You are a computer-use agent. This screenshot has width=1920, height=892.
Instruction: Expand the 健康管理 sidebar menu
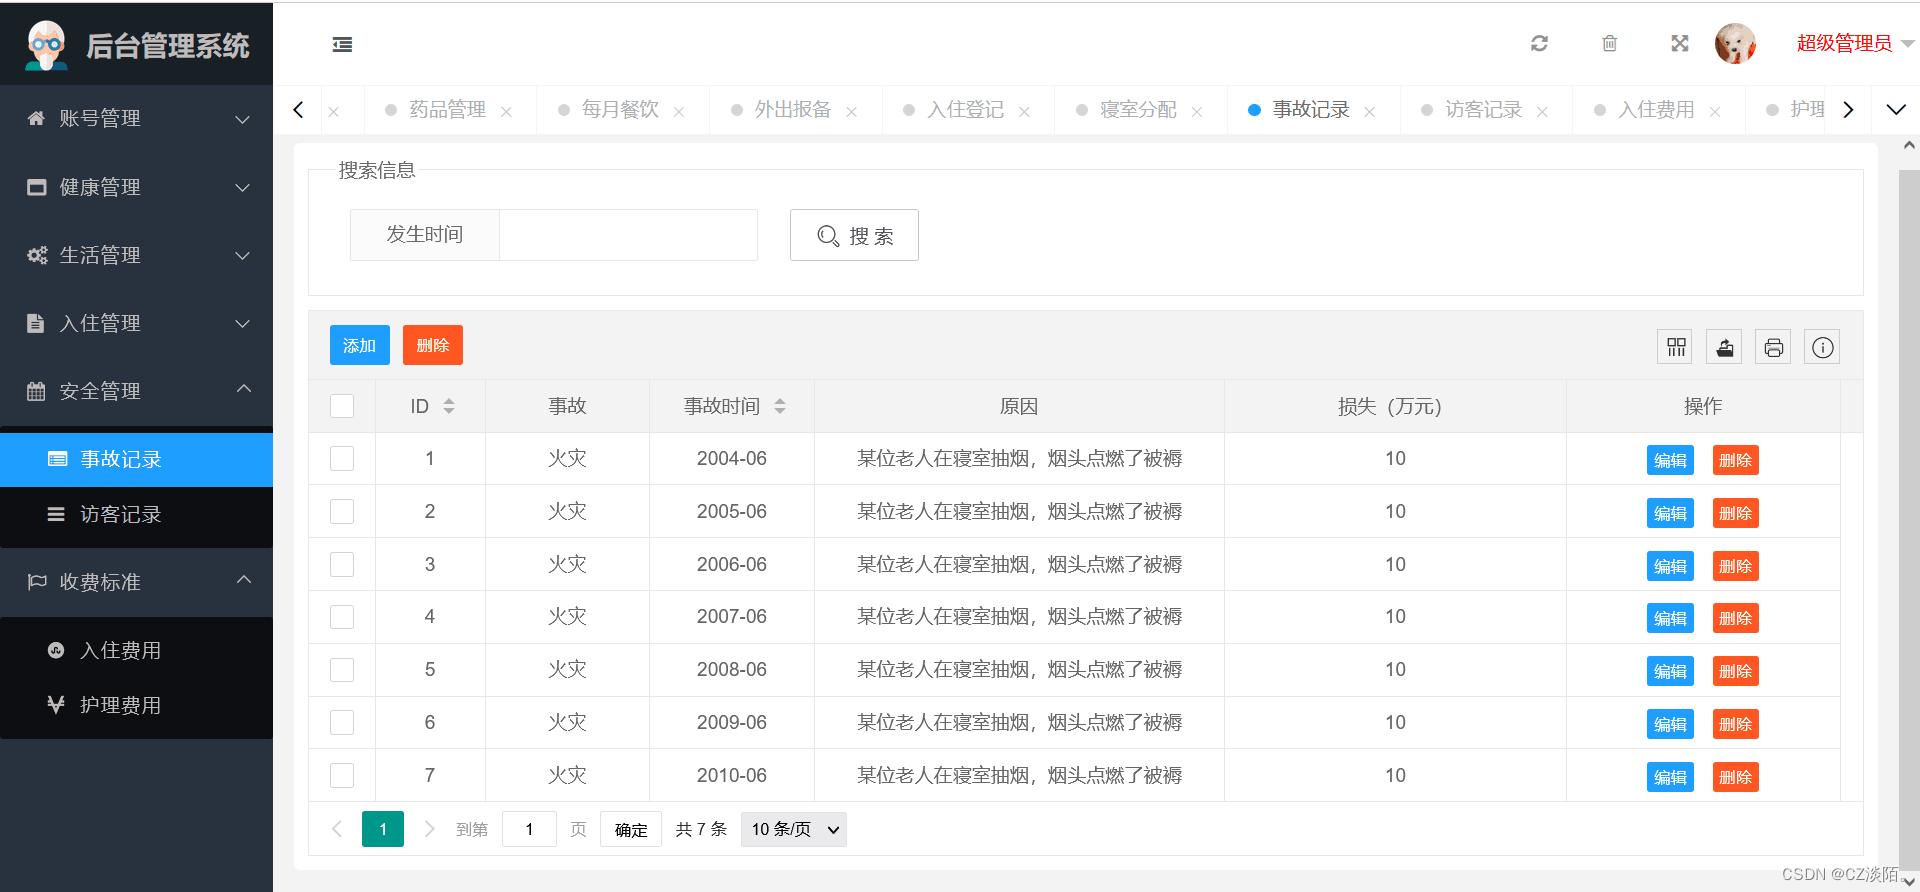point(136,187)
